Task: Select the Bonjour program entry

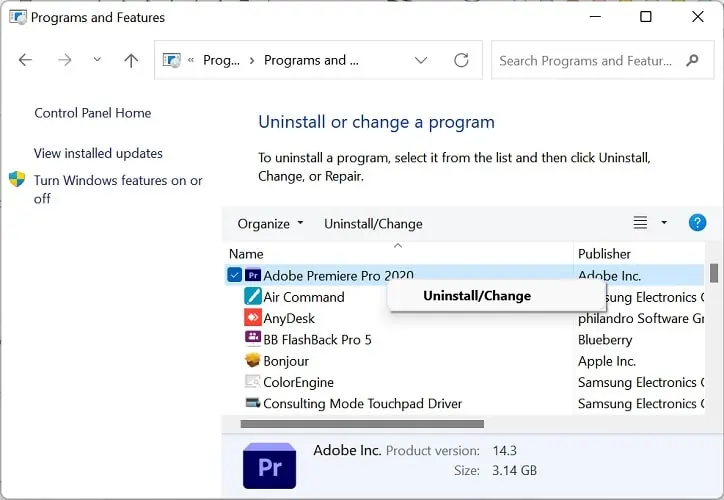Action: 286,361
